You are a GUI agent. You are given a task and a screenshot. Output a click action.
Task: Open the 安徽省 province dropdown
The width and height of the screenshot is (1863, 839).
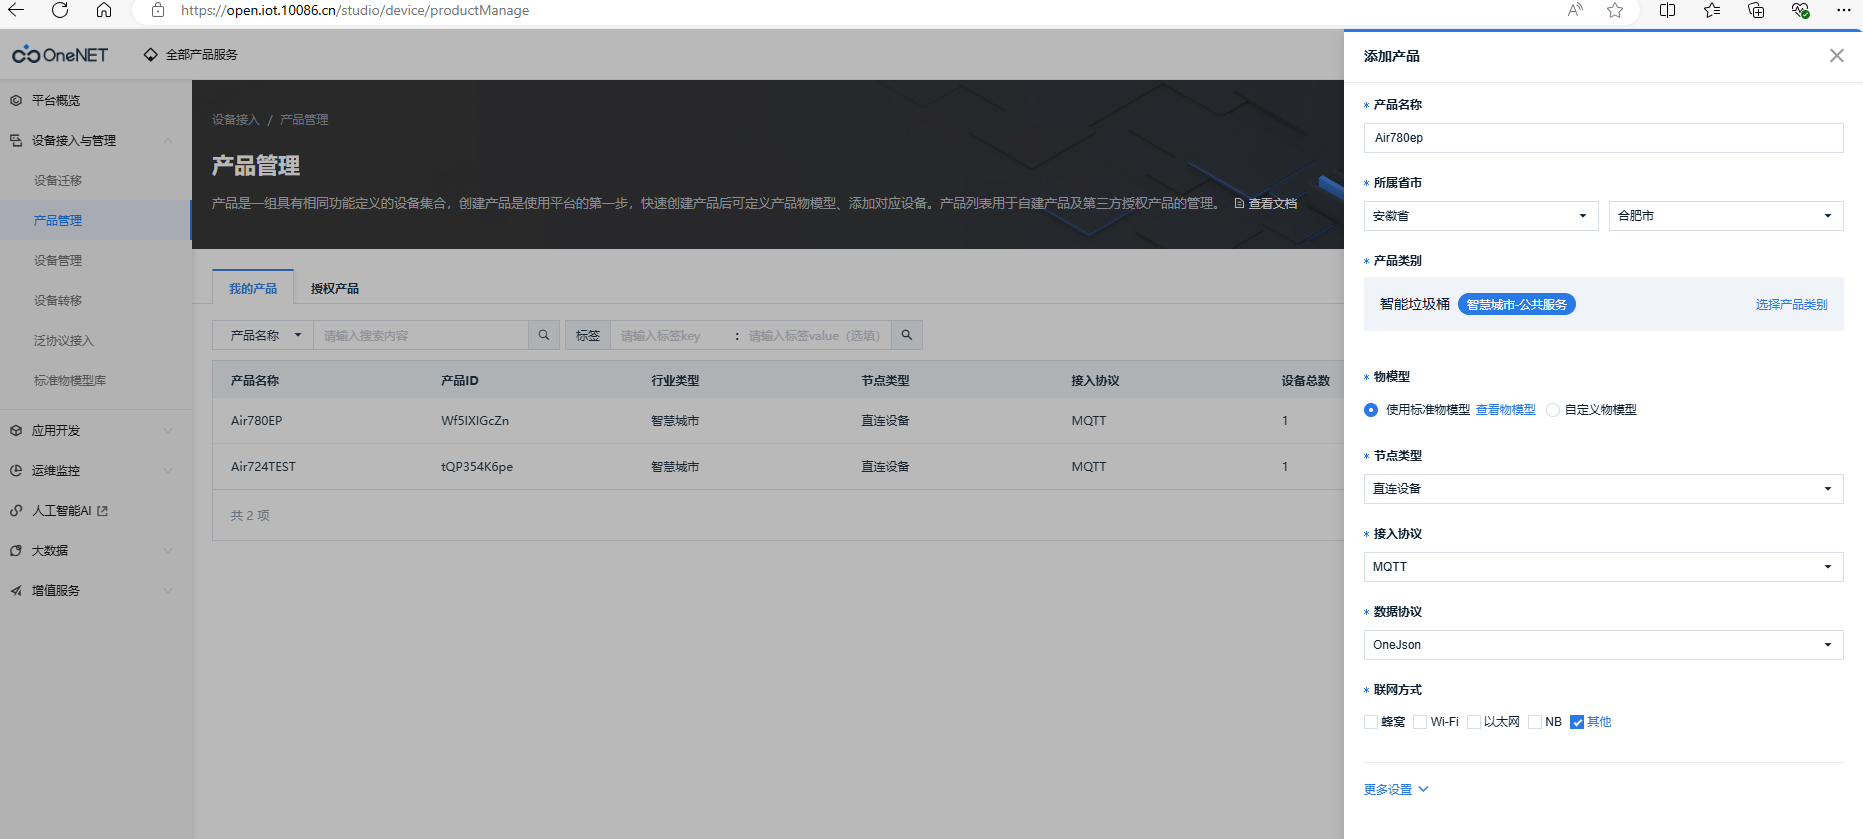click(x=1481, y=216)
